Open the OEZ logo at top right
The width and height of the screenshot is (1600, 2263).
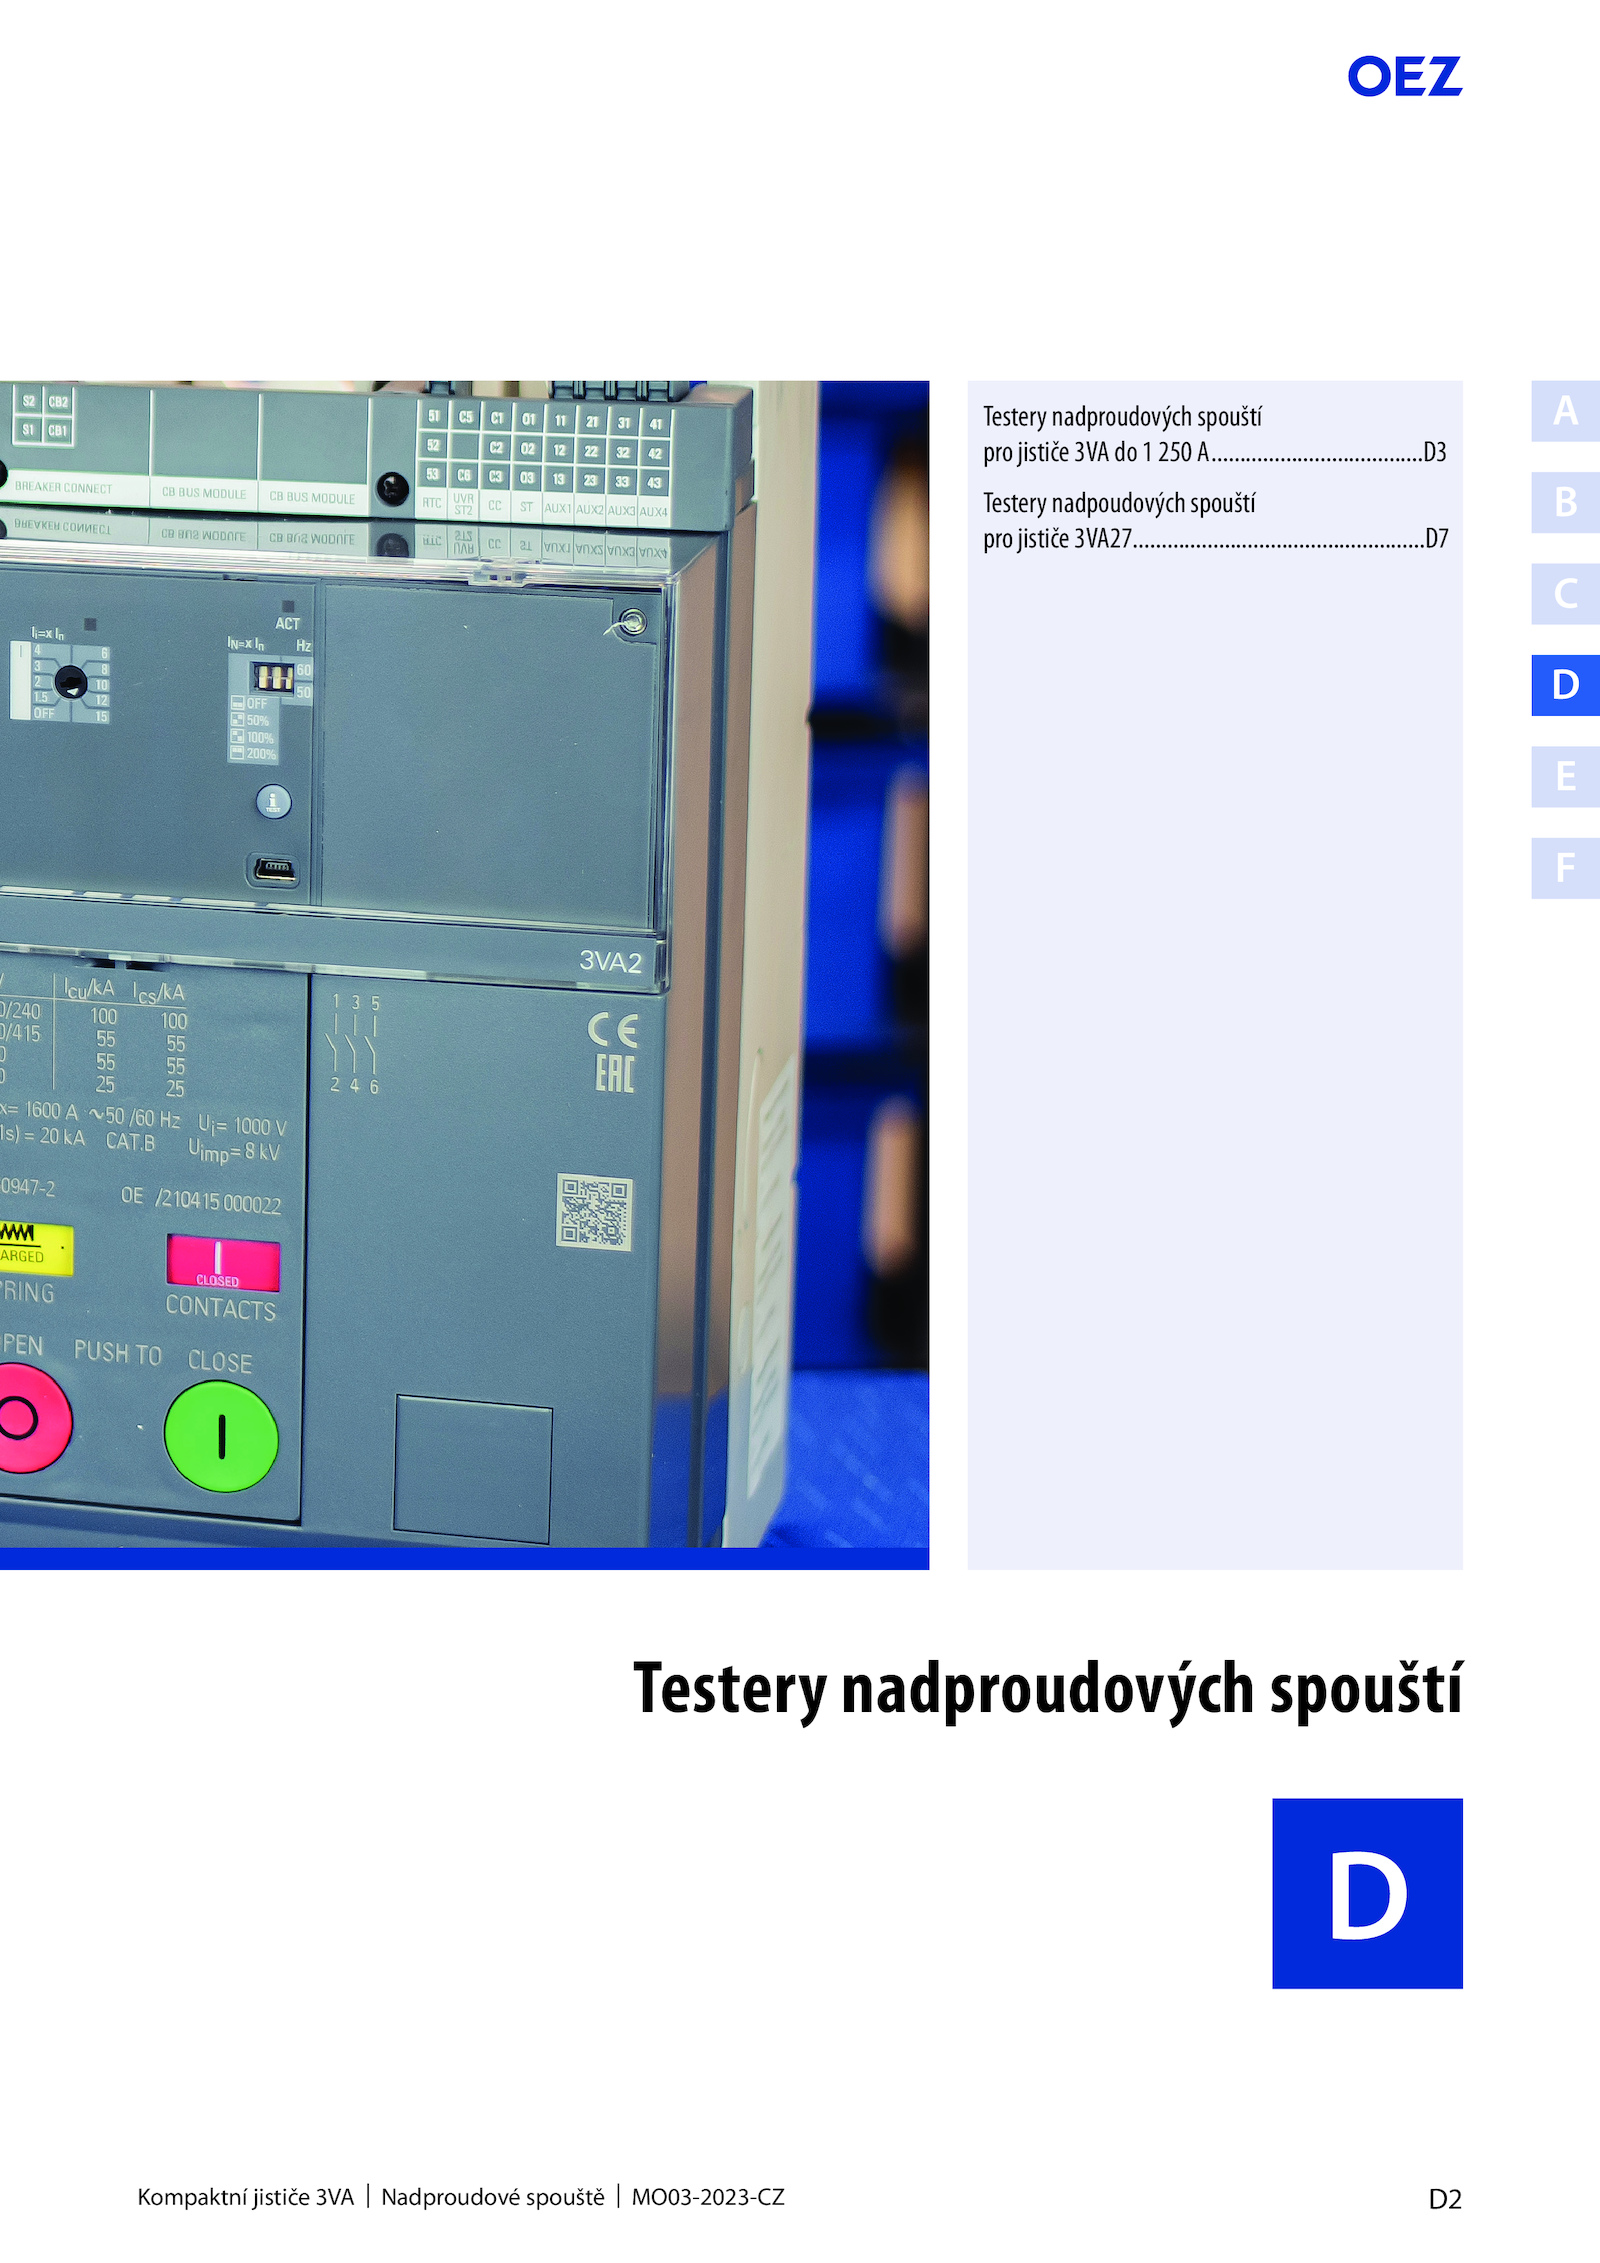(x=1404, y=77)
